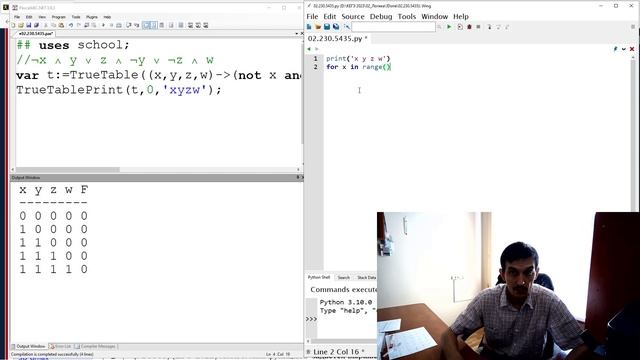Switch to Compiler Messages tab in PascalABC

pyautogui.click(x=96, y=347)
